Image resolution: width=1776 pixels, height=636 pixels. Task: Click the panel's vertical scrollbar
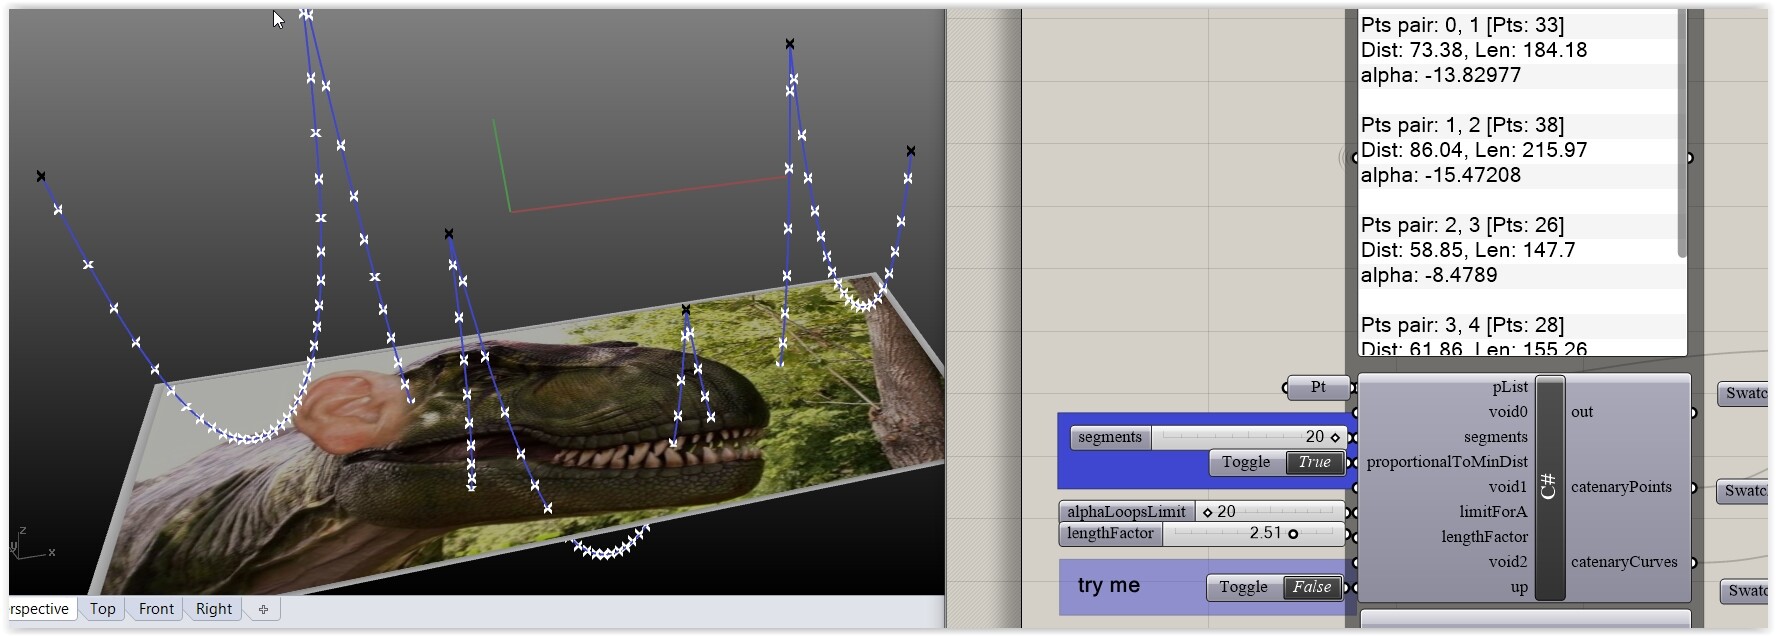[1682, 133]
